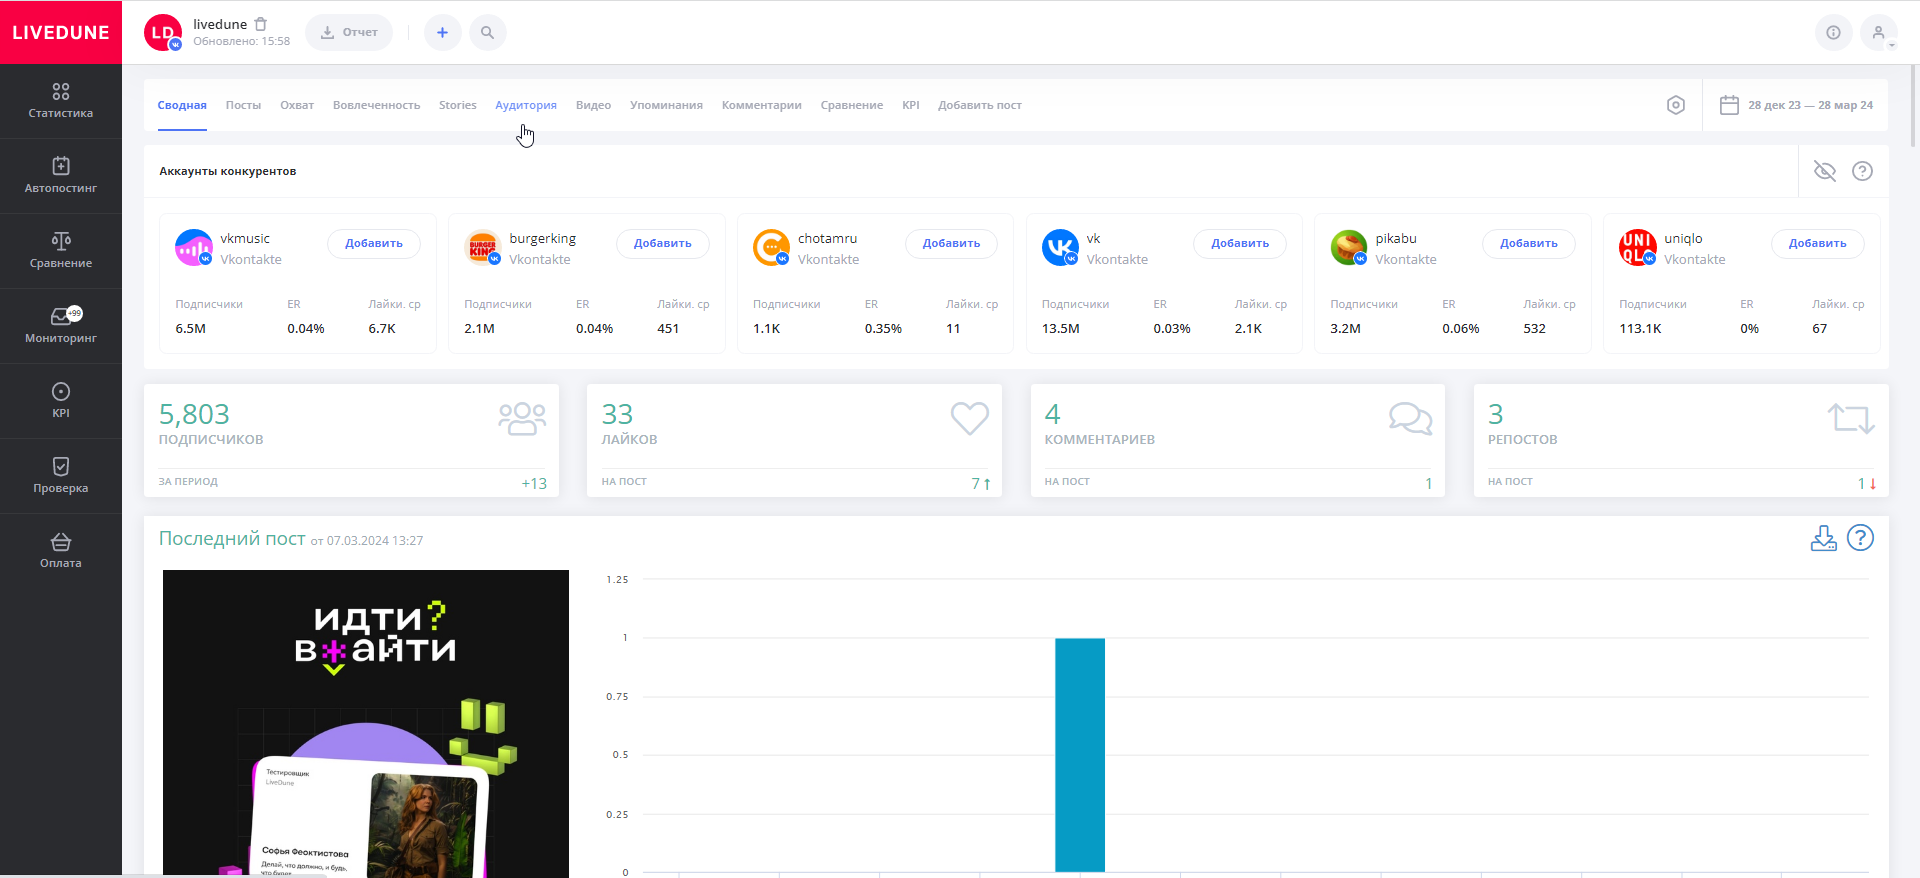1920x878 pixels.
Task: Open the Мониторинг sidebar section
Action: point(61,326)
